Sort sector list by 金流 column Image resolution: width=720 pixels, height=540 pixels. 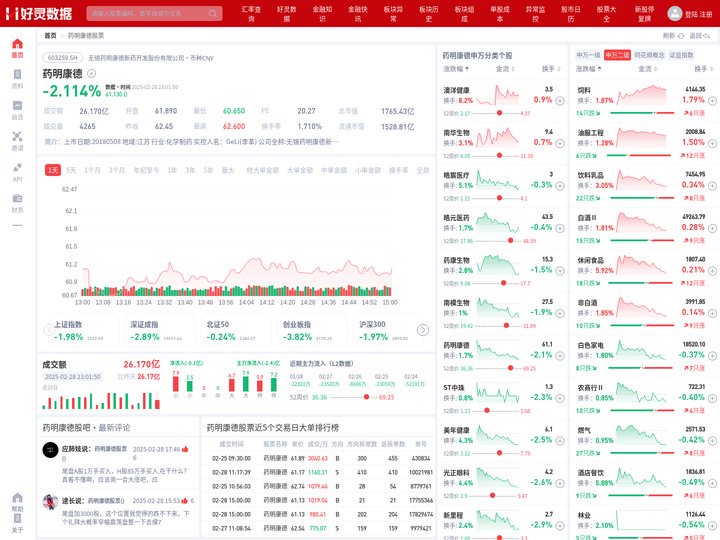pos(647,69)
